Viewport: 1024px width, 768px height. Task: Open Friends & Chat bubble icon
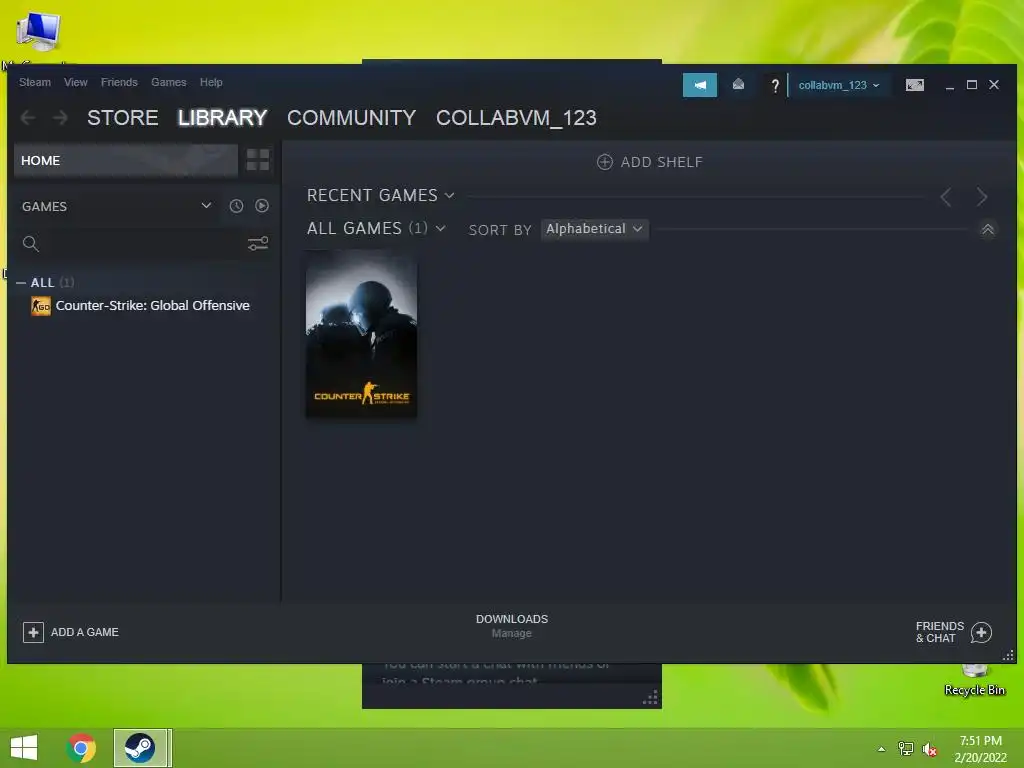981,632
